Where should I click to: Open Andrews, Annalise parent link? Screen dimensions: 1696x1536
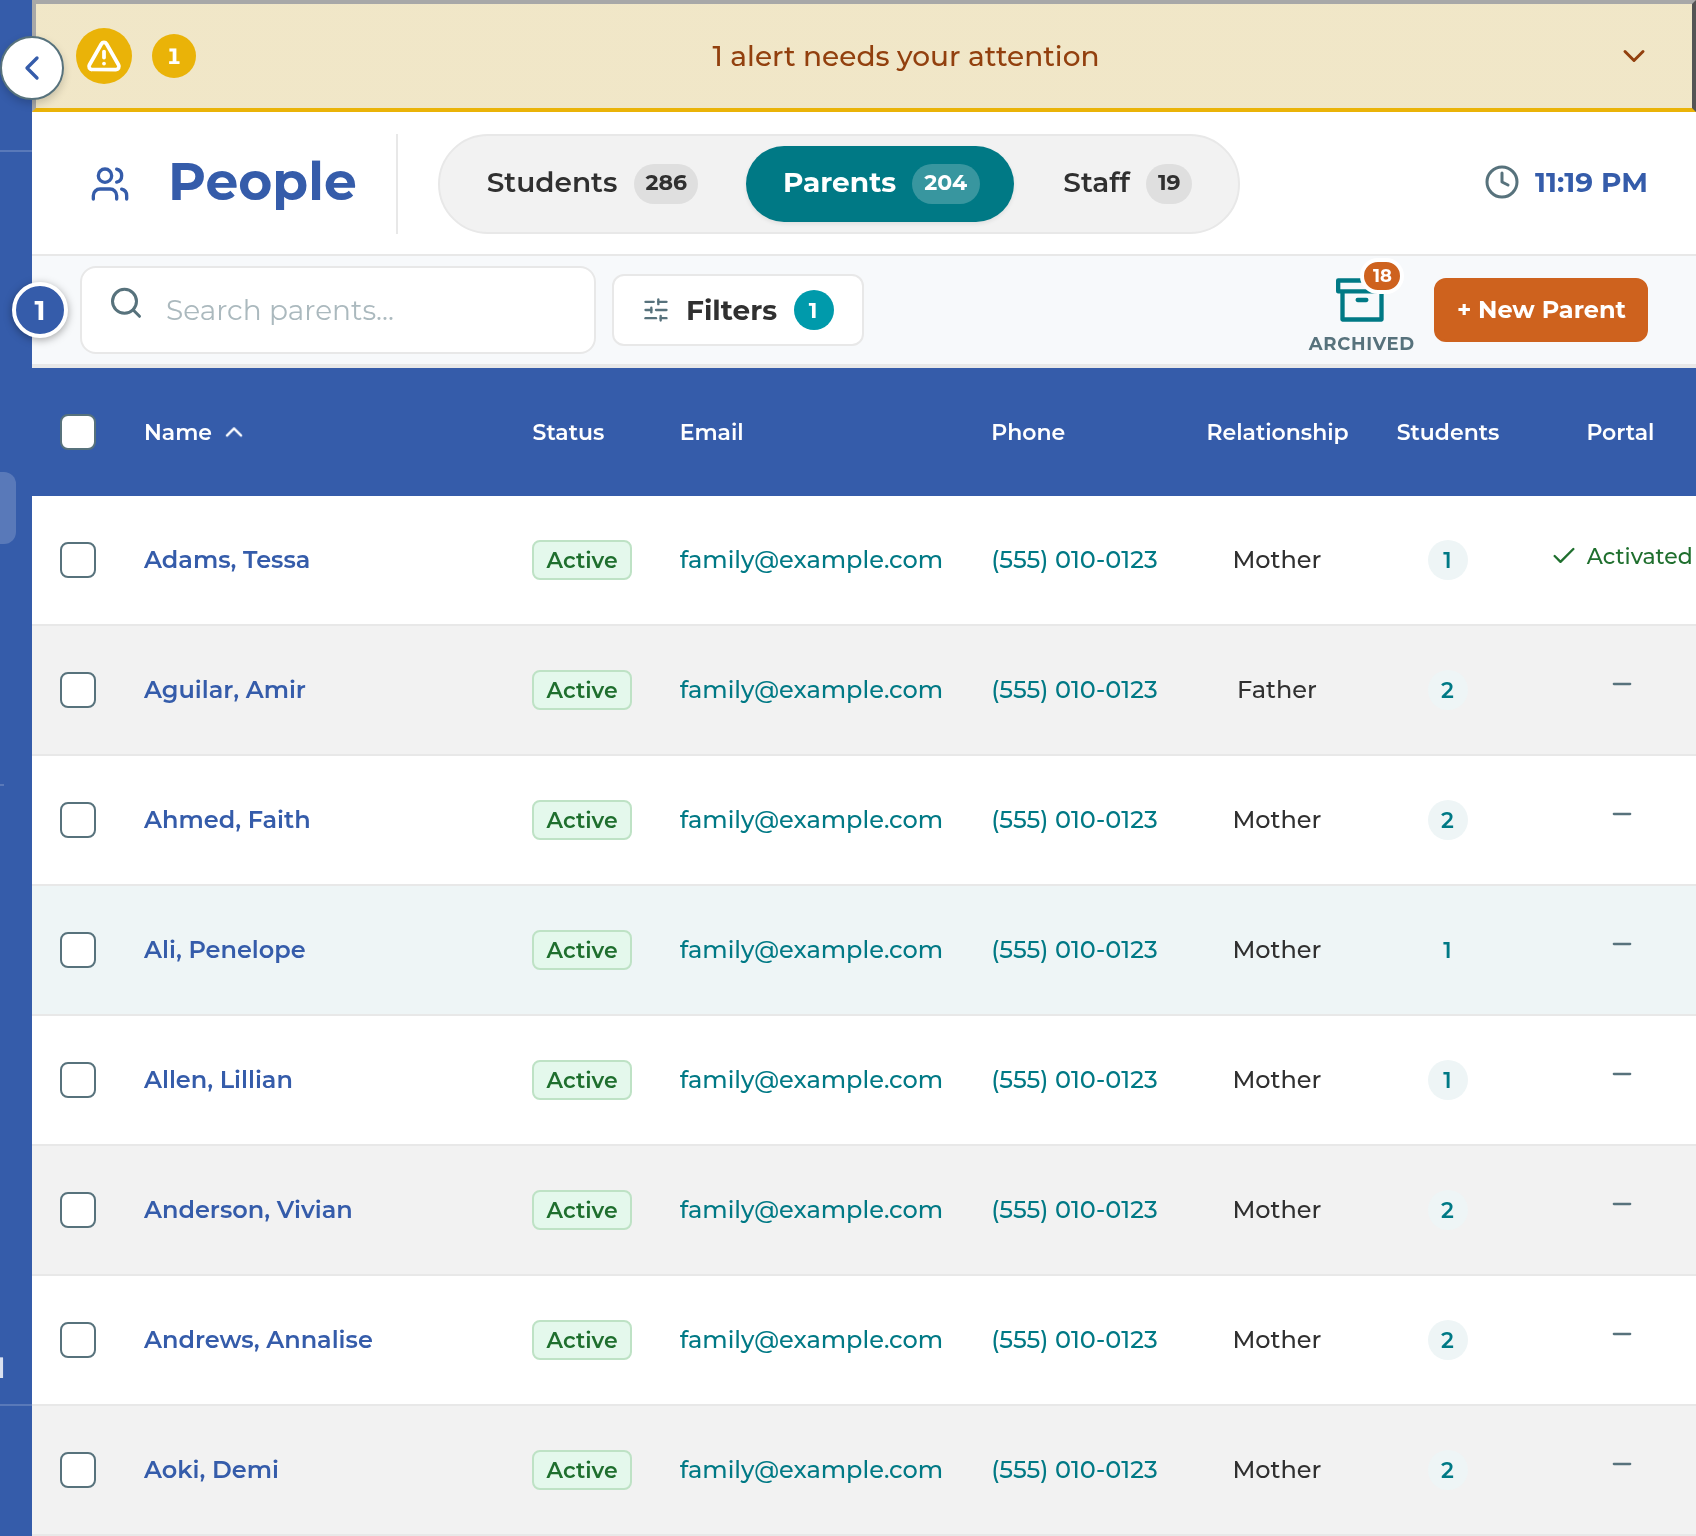pos(258,1340)
